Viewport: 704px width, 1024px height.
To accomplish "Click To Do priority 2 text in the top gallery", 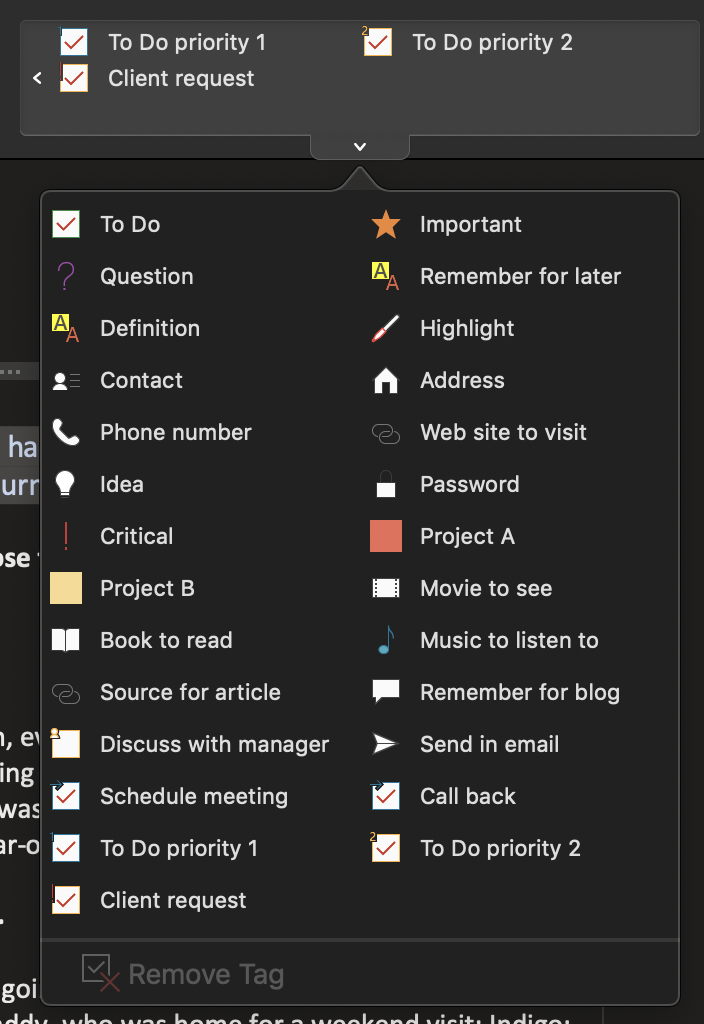I will [492, 42].
